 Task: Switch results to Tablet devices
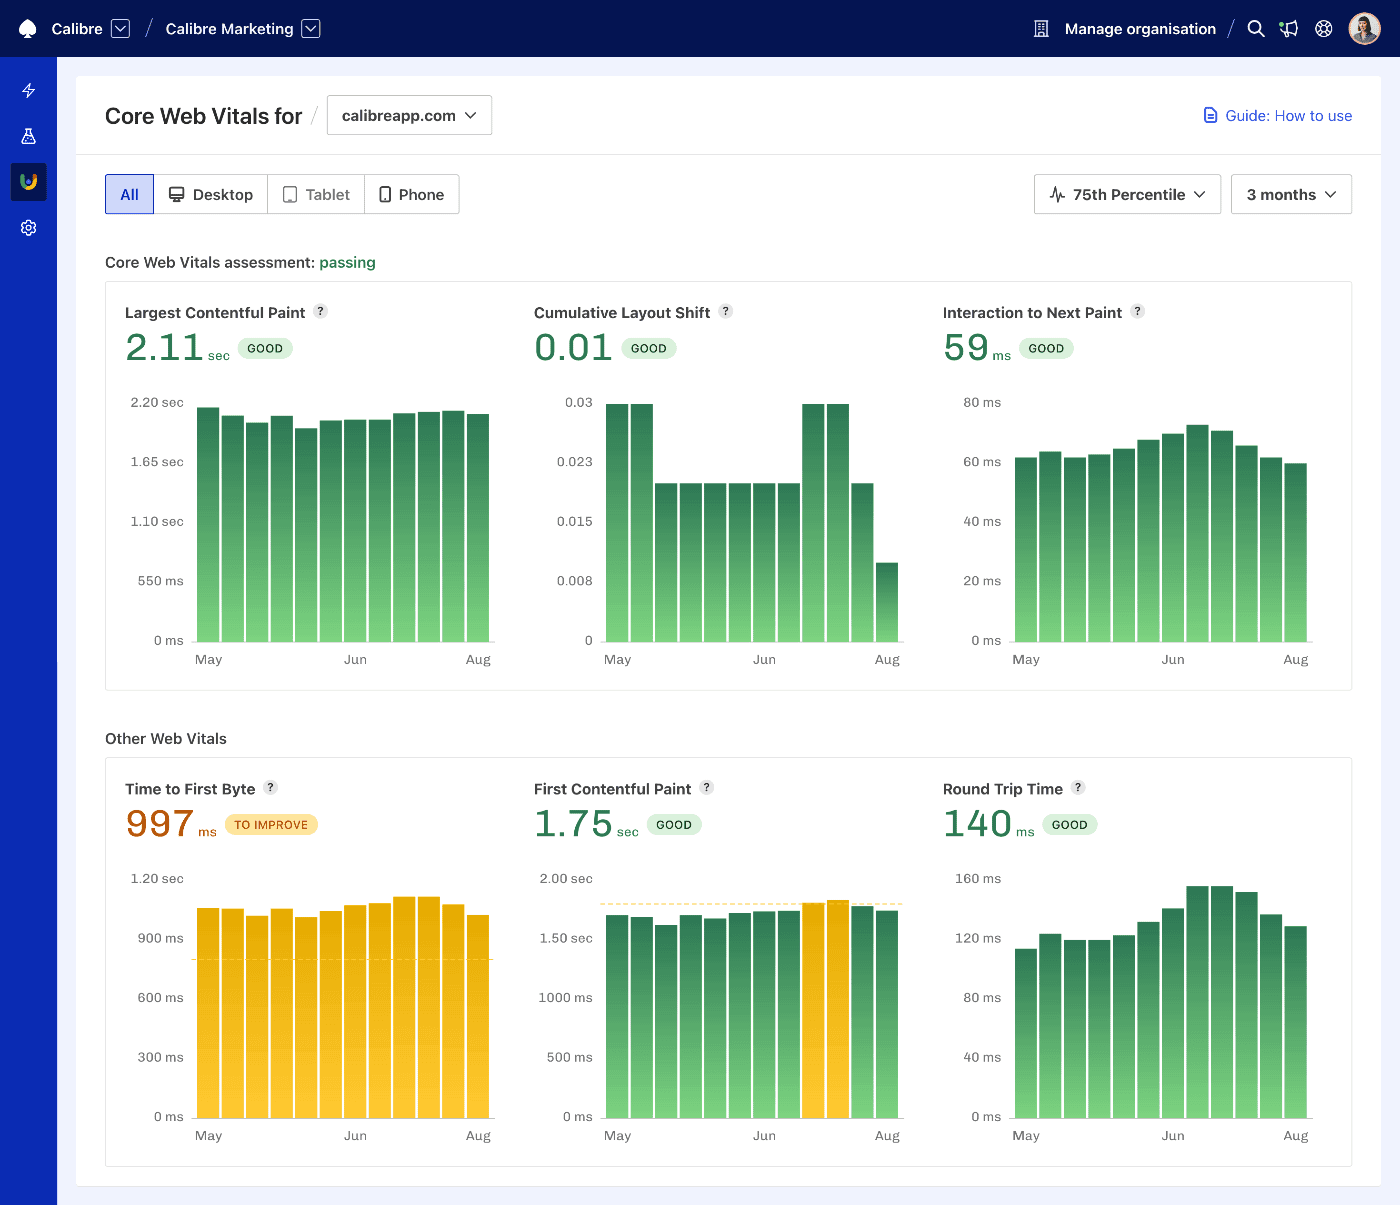316,194
